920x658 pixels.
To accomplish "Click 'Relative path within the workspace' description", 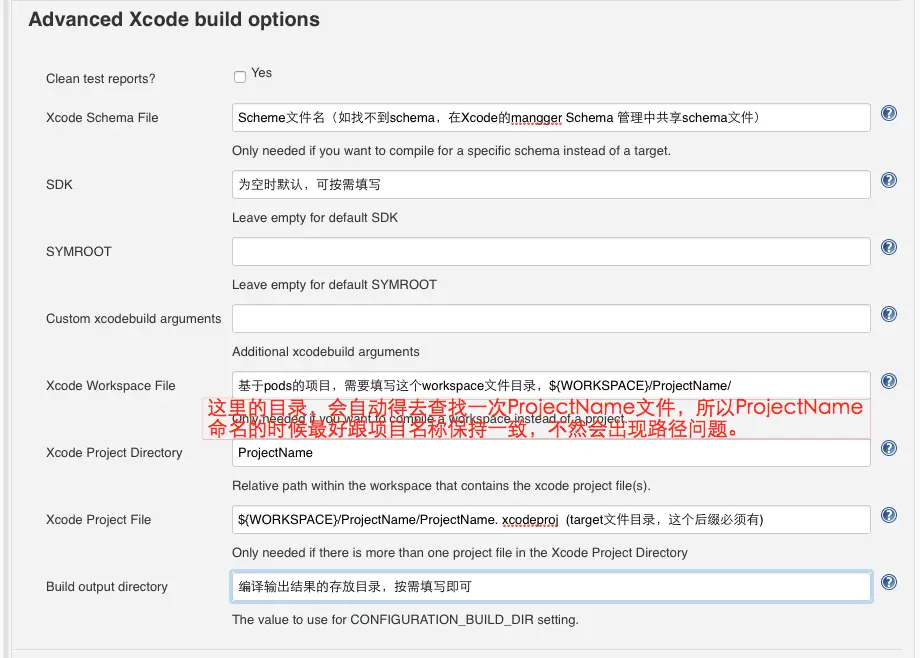I will pyautogui.click(x=441, y=486).
